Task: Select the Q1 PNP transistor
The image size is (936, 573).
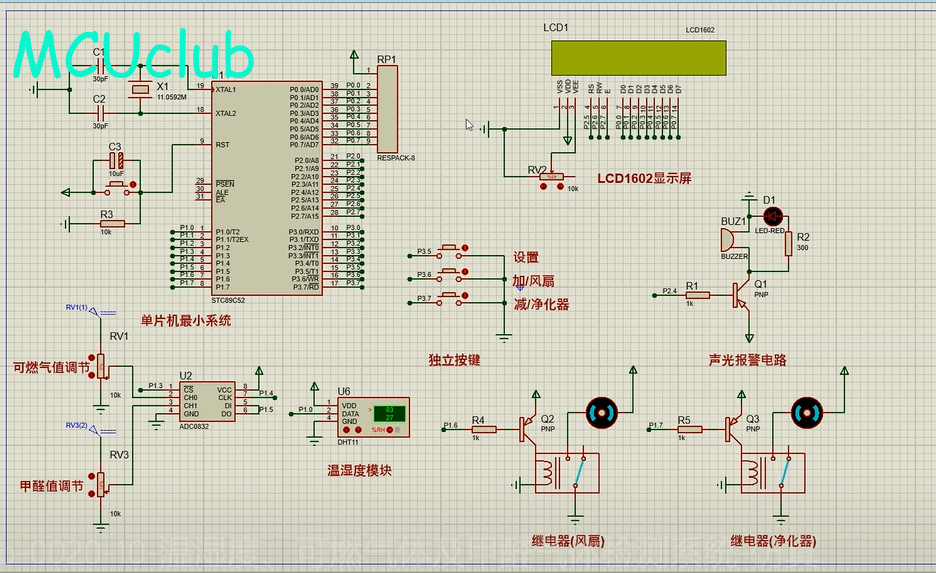Action: coord(740,295)
